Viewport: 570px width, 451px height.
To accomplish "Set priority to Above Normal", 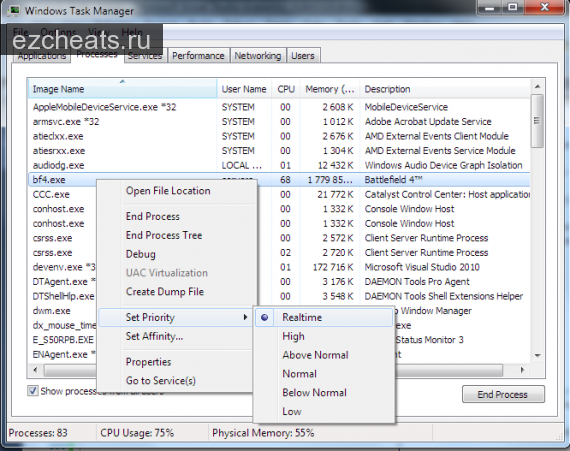I will (315, 355).
